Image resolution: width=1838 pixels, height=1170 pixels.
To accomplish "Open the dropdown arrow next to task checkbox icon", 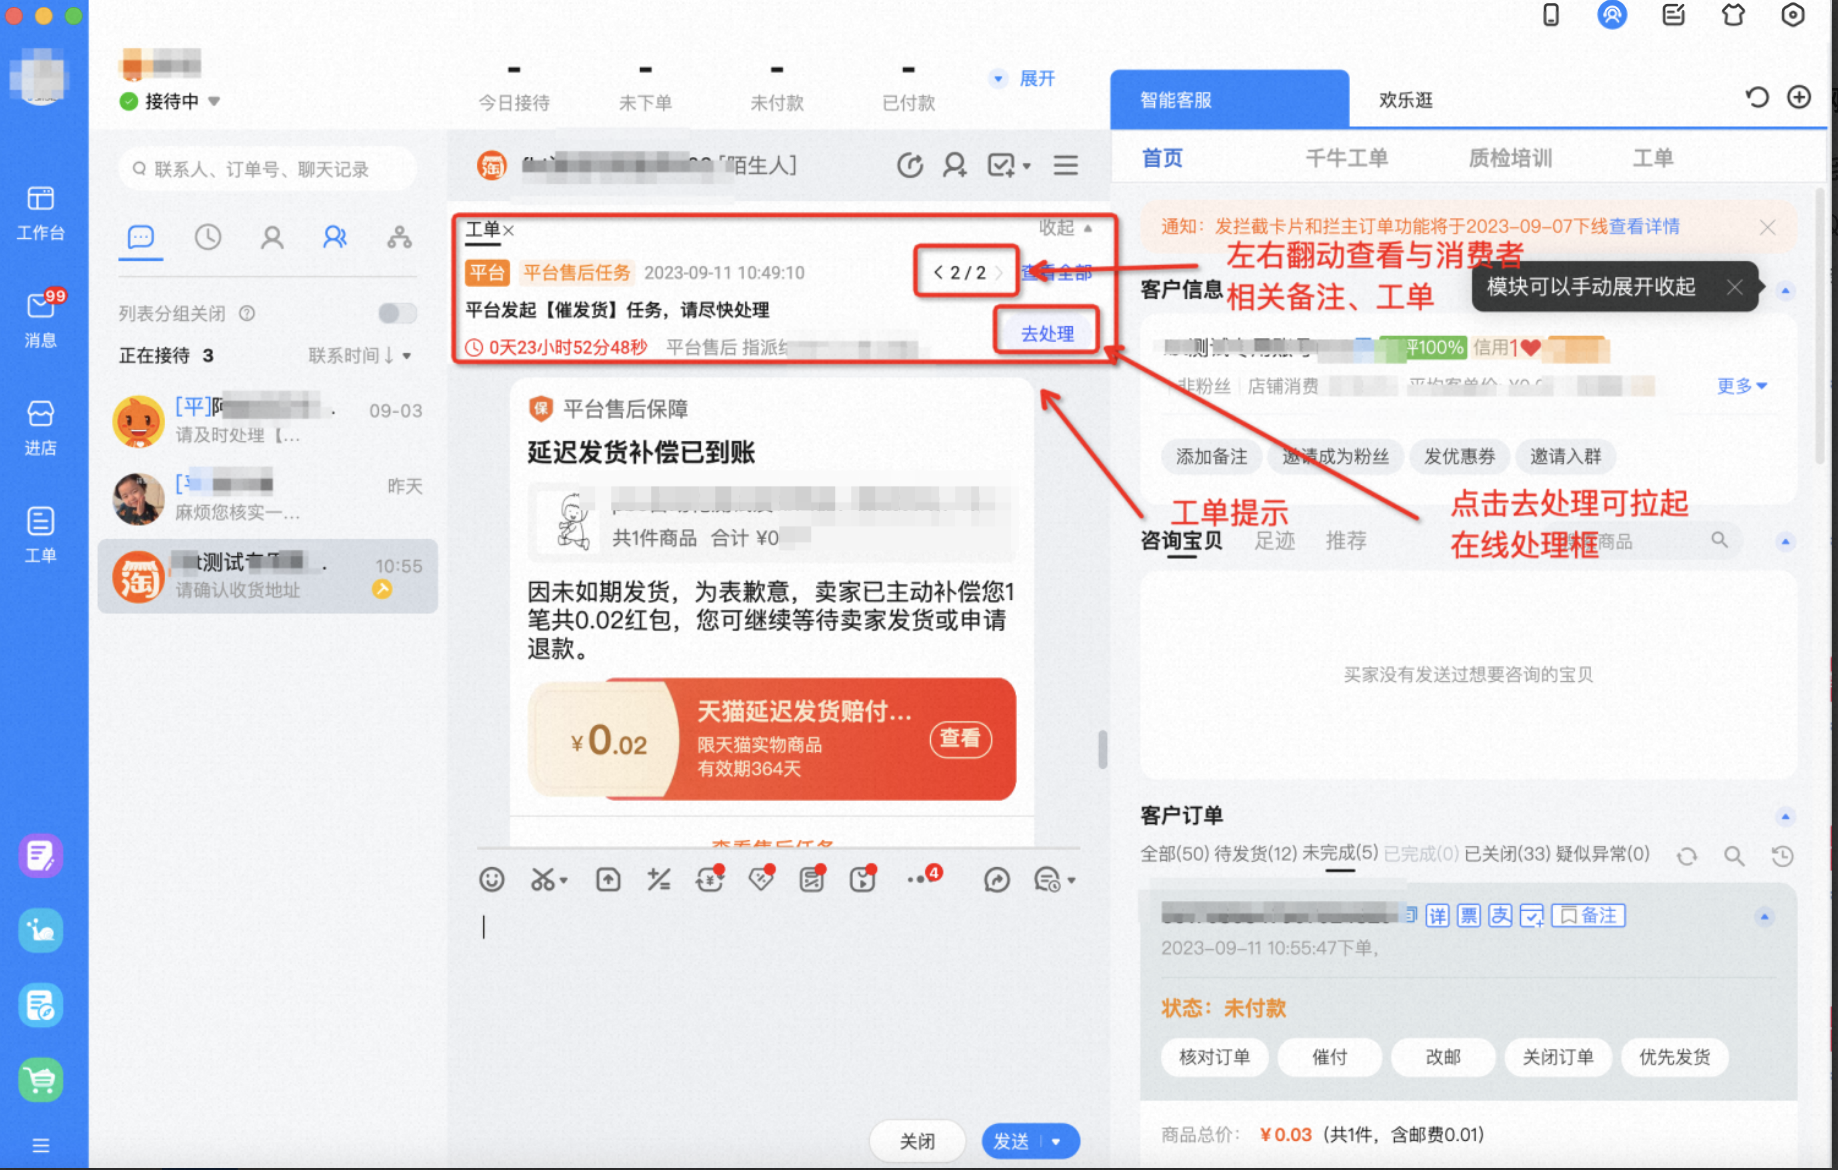I will coord(1026,166).
